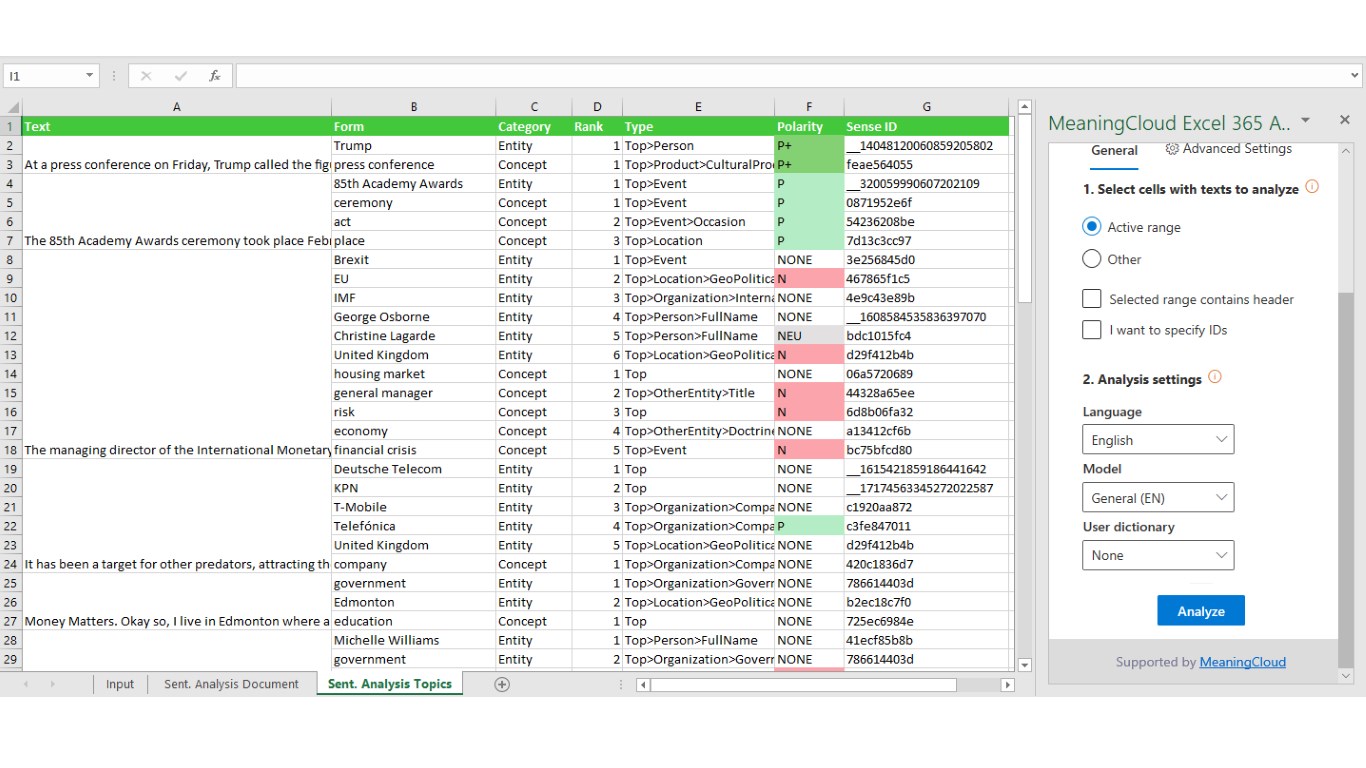1366x768 pixels.
Task: Switch to the Input sheet tab
Action: click(x=120, y=684)
